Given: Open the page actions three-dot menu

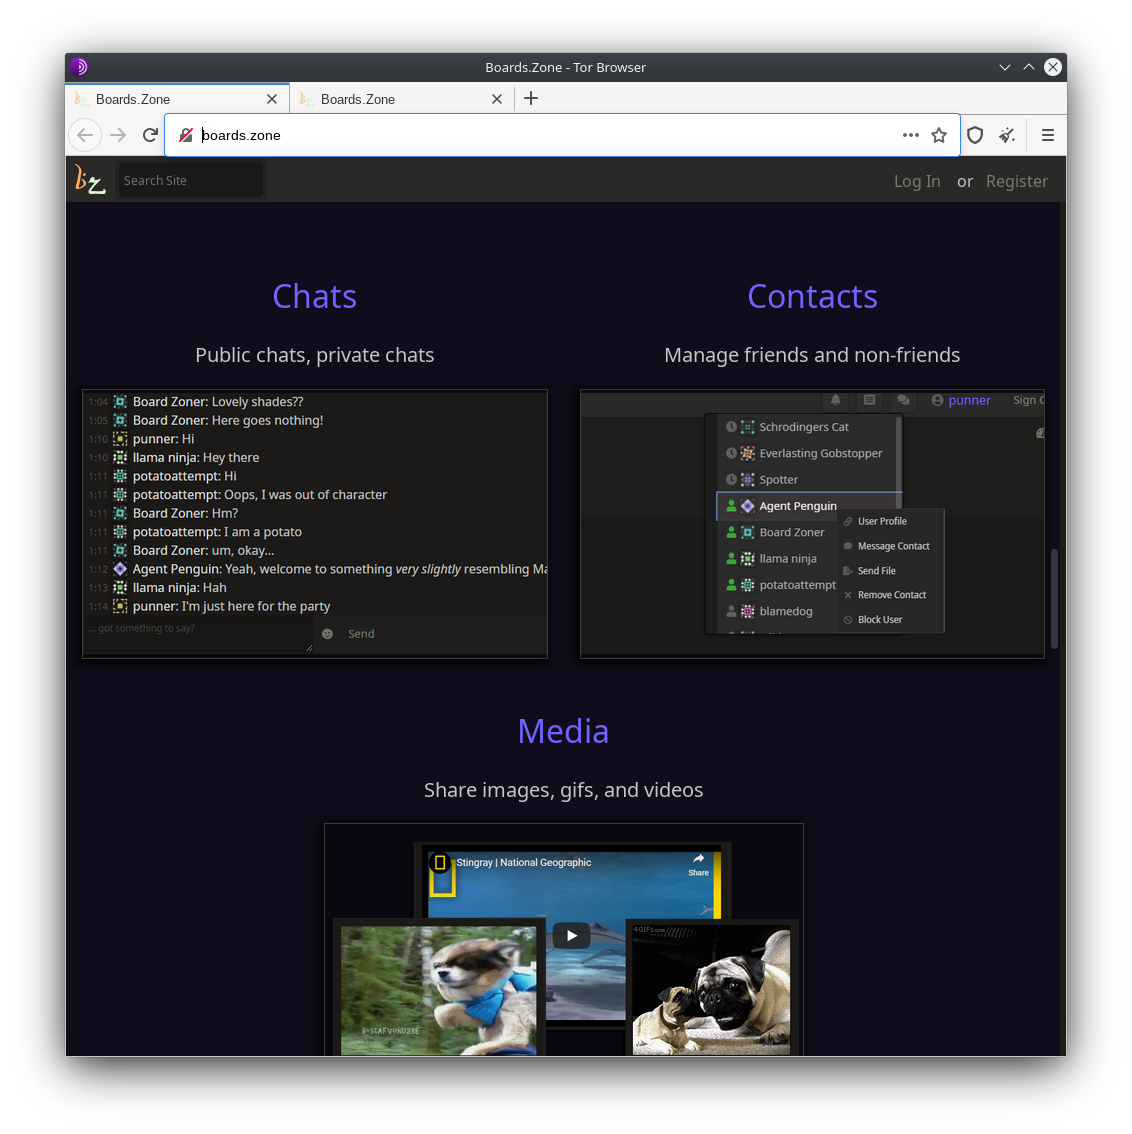Looking at the screenshot, I should (x=911, y=135).
